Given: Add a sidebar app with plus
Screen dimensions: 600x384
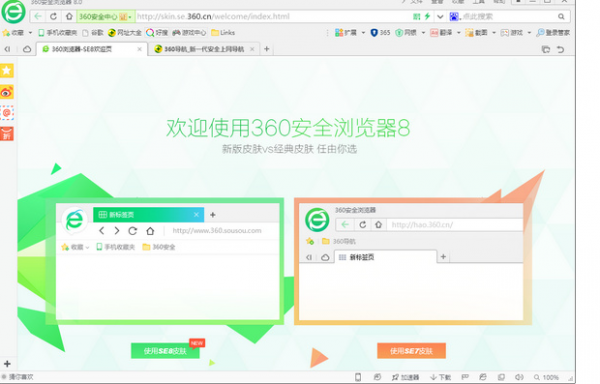Looking at the screenshot, I should point(7,364).
